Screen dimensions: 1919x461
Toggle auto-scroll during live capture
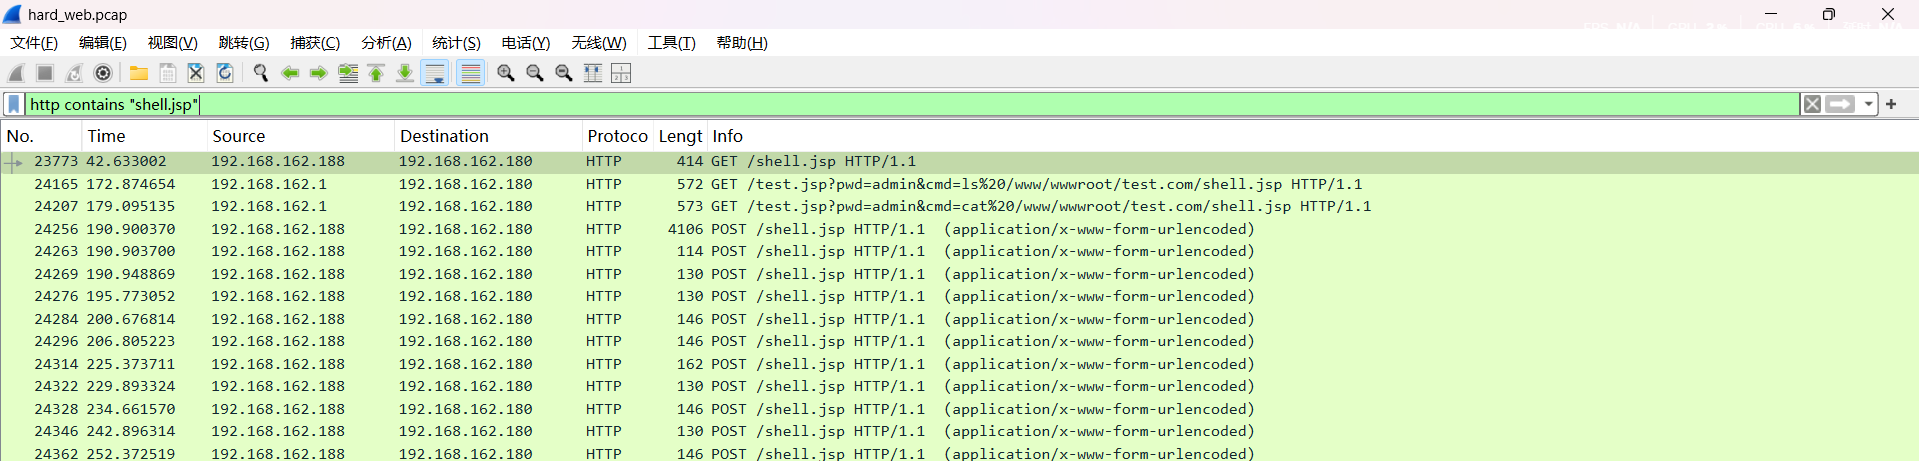(435, 73)
